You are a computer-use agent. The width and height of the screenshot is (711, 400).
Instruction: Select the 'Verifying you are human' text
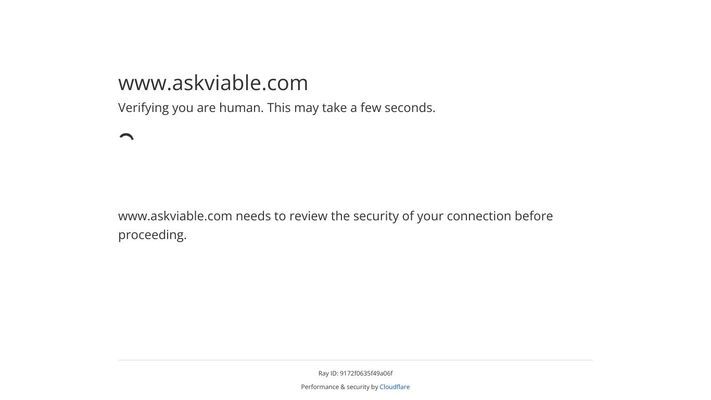click(190, 108)
